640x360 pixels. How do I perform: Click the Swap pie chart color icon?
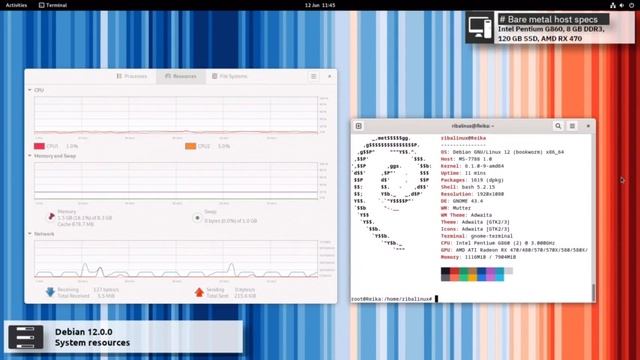(x=197, y=218)
